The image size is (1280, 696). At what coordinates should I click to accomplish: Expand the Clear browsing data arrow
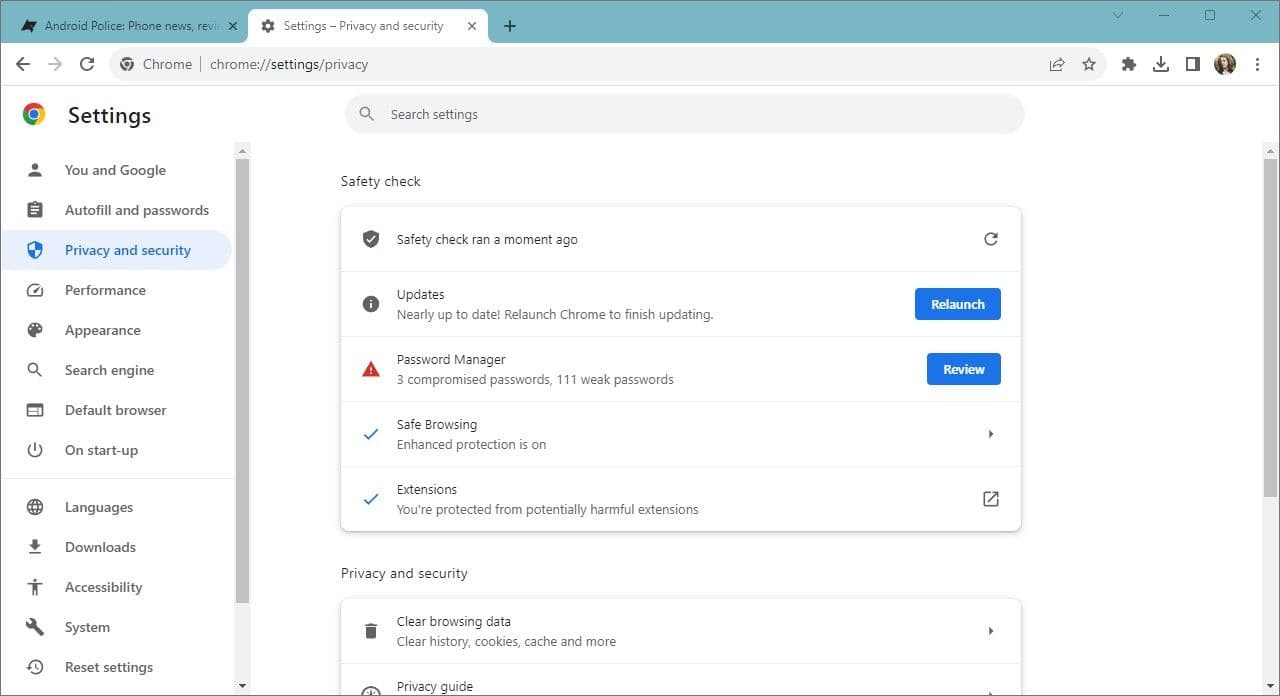tap(990, 631)
